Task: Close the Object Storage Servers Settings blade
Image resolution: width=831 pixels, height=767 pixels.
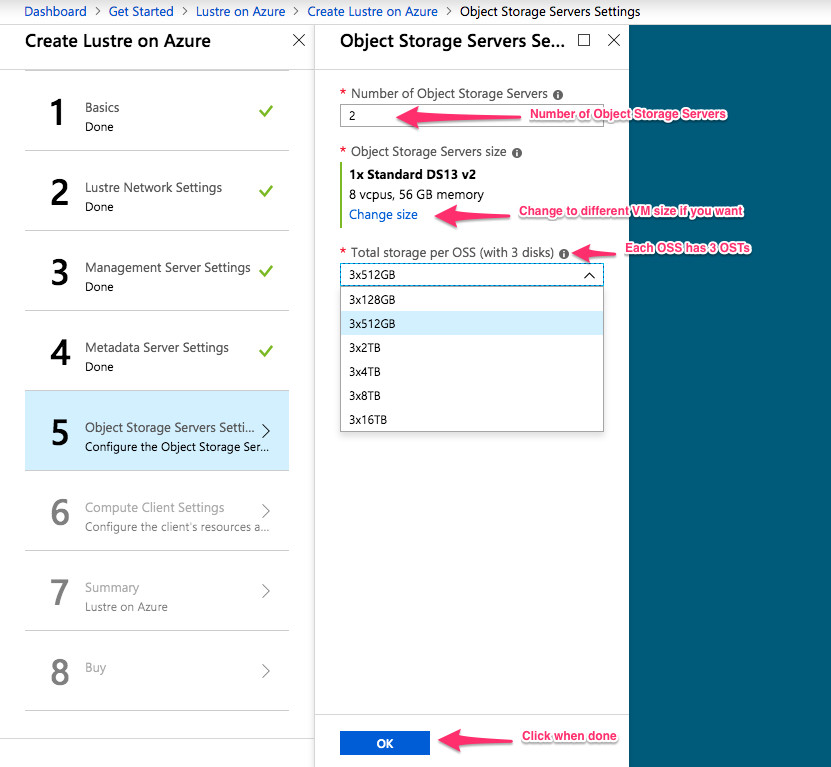Action: coord(614,40)
